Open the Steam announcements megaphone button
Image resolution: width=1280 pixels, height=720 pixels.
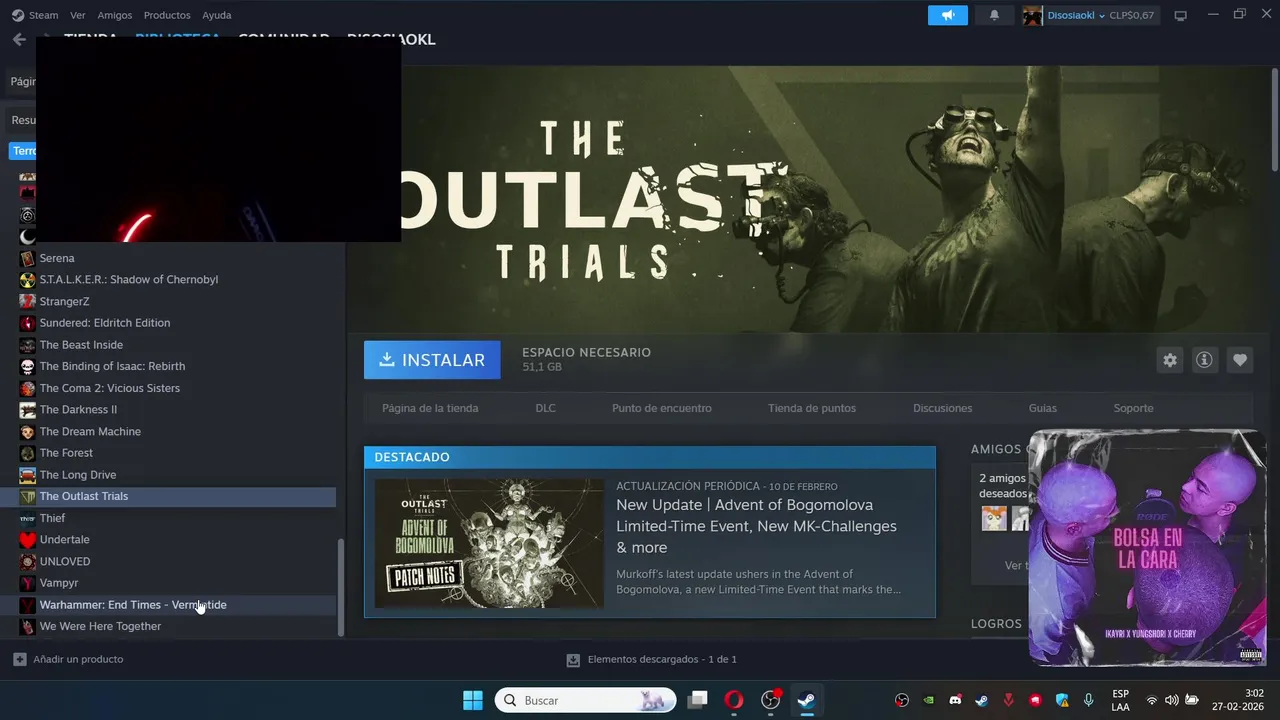948,15
